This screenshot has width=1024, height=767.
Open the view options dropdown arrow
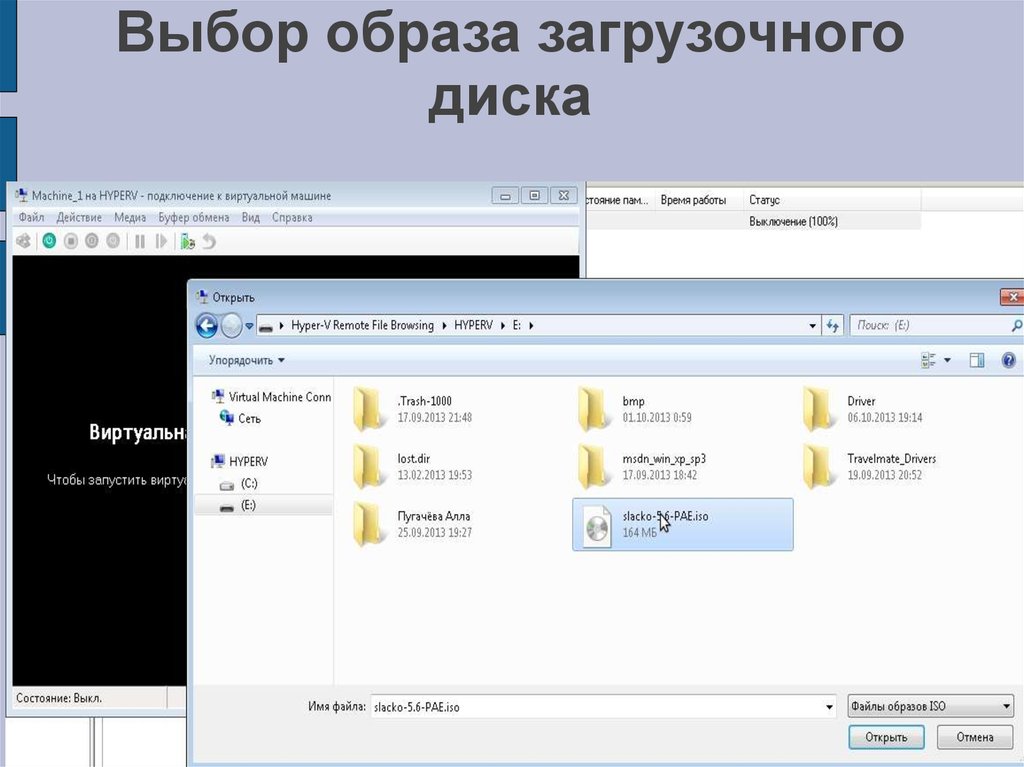coord(947,360)
